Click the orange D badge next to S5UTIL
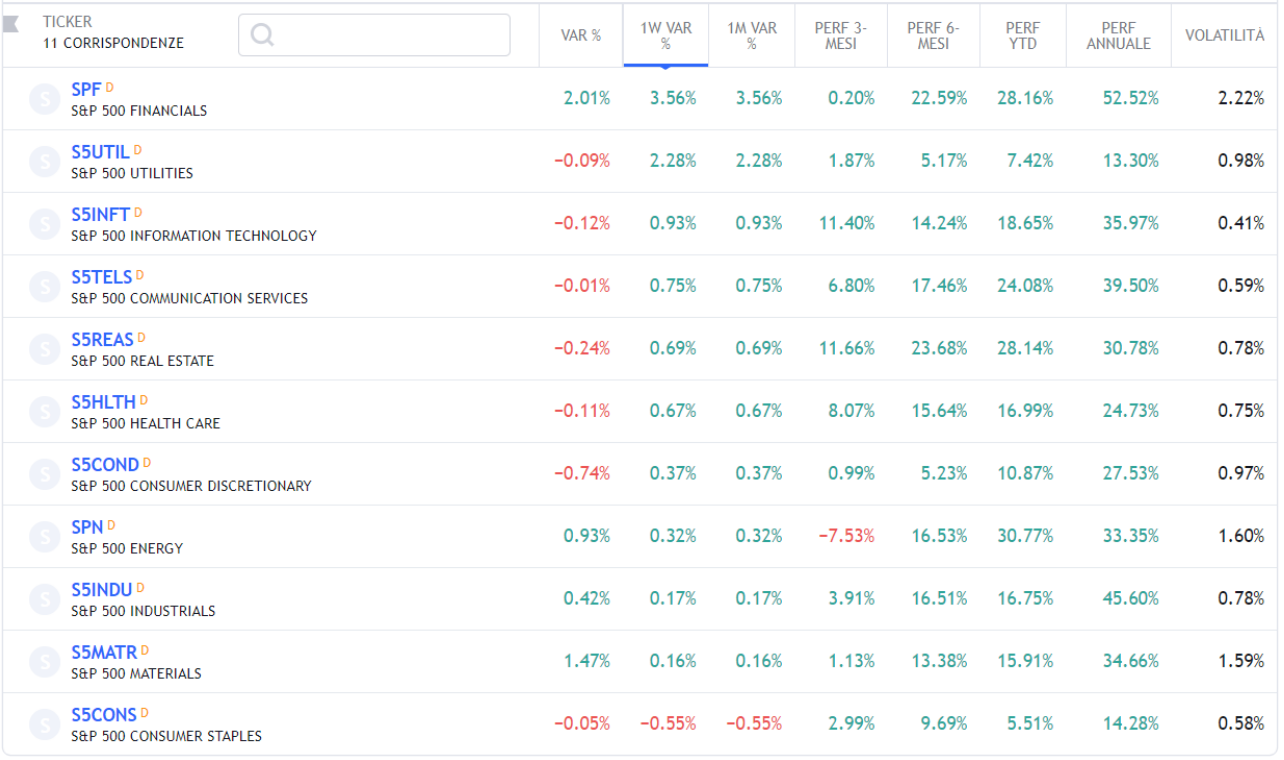Image resolution: width=1284 pixels, height=760 pixels. 138,150
